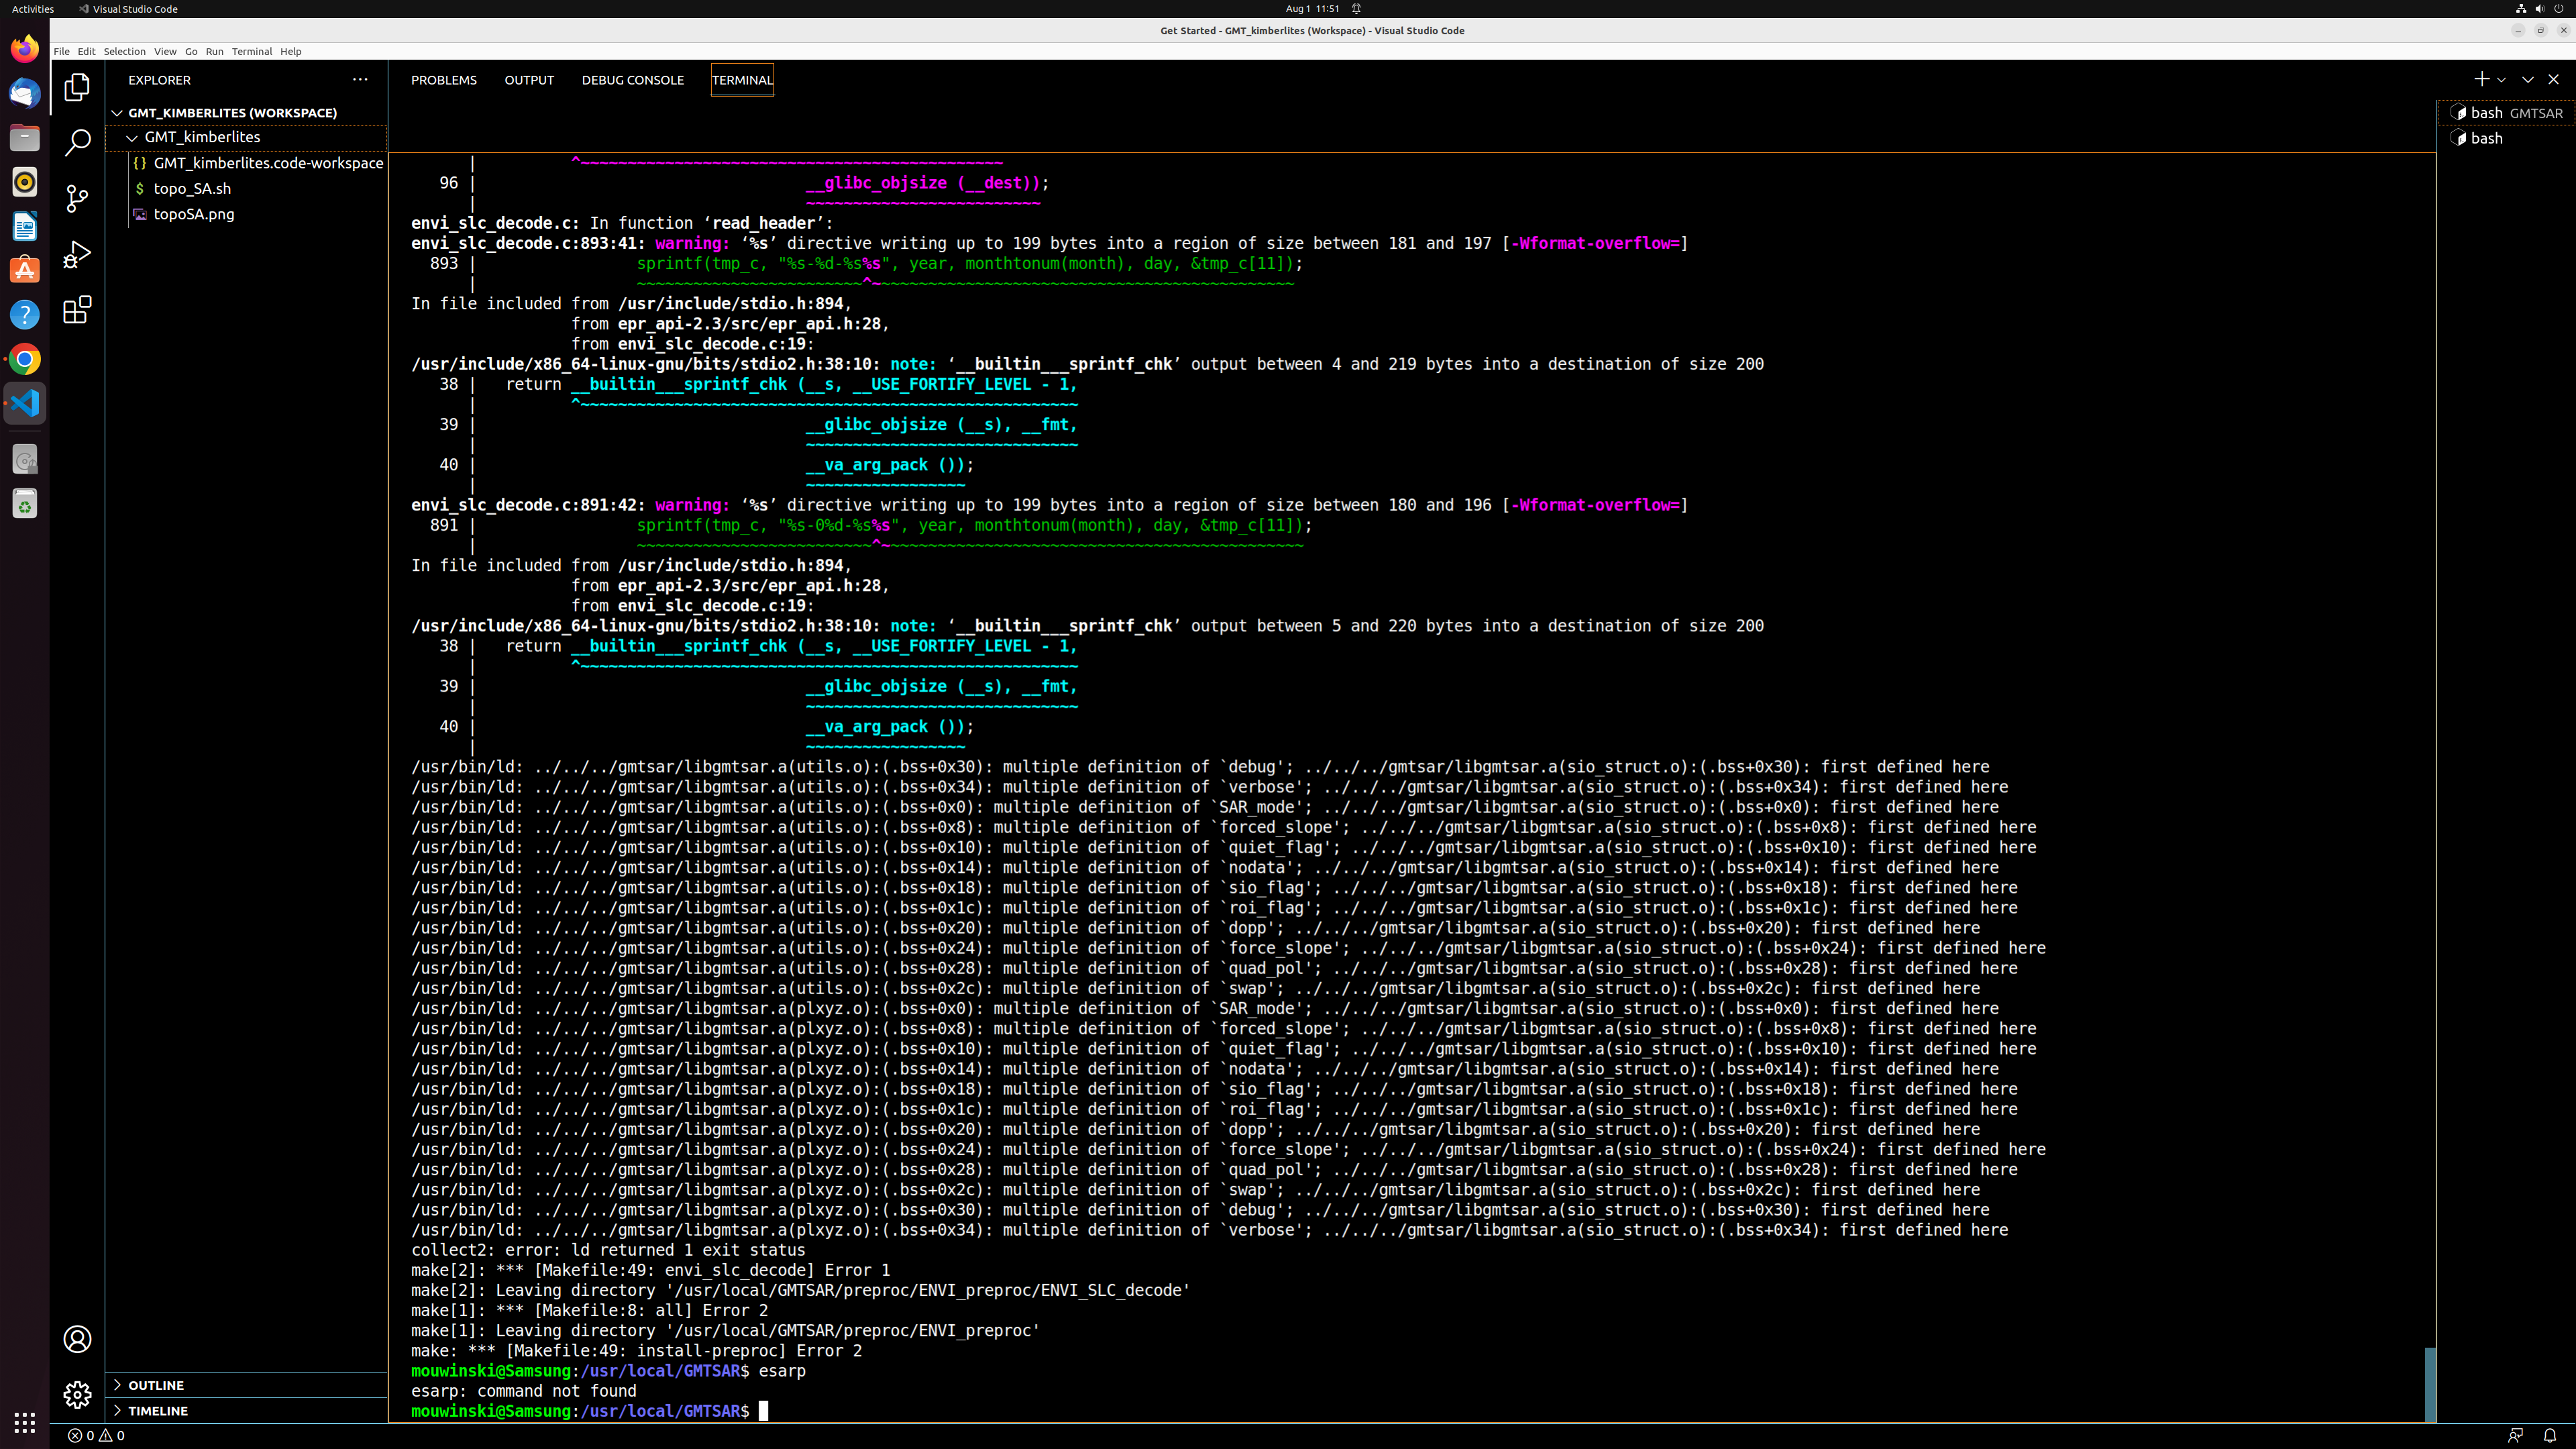
Task: Toggle the Explorer sidebar with its activity icon
Action: click(76, 87)
